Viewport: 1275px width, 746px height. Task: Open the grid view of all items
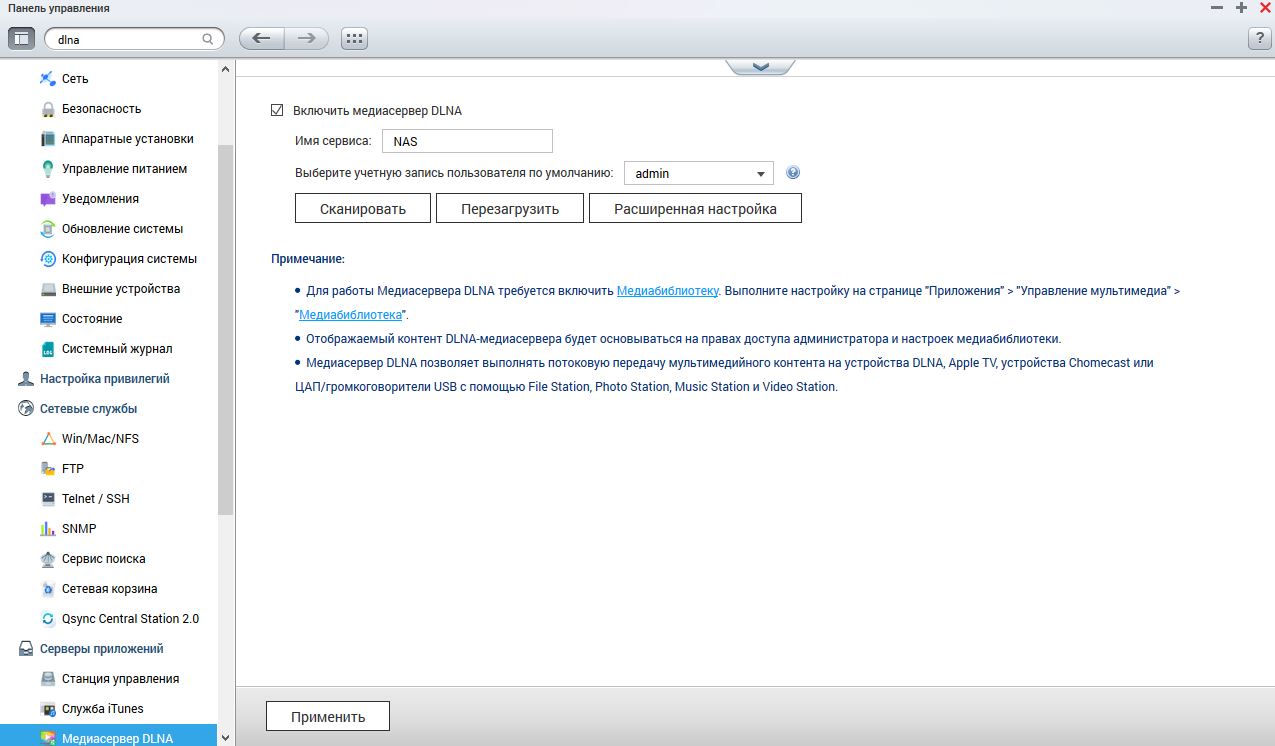click(354, 39)
